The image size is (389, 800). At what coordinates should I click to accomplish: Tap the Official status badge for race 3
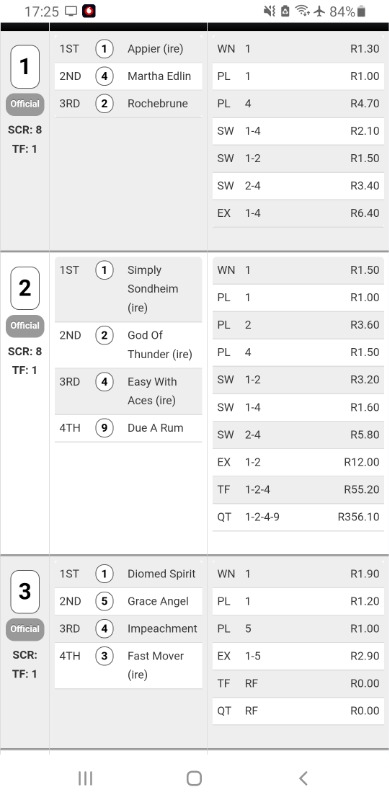[25, 629]
